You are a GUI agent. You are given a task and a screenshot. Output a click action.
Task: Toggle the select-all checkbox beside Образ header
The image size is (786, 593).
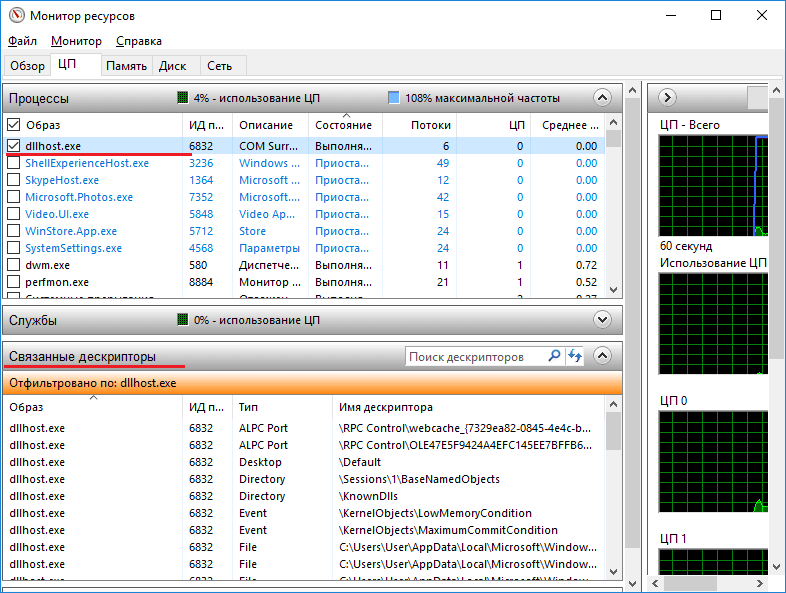(14, 125)
